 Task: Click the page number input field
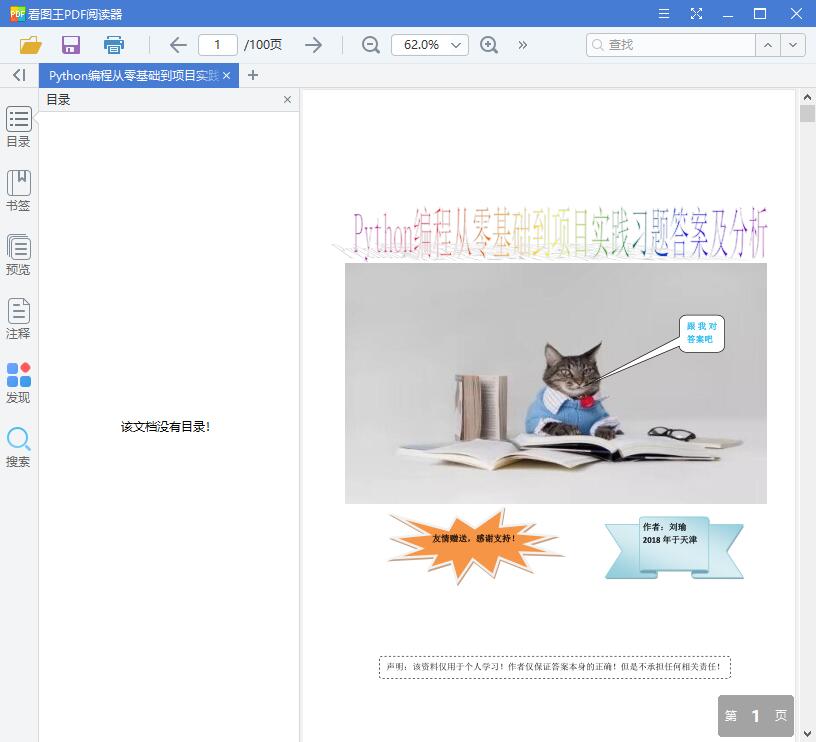click(x=218, y=45)
